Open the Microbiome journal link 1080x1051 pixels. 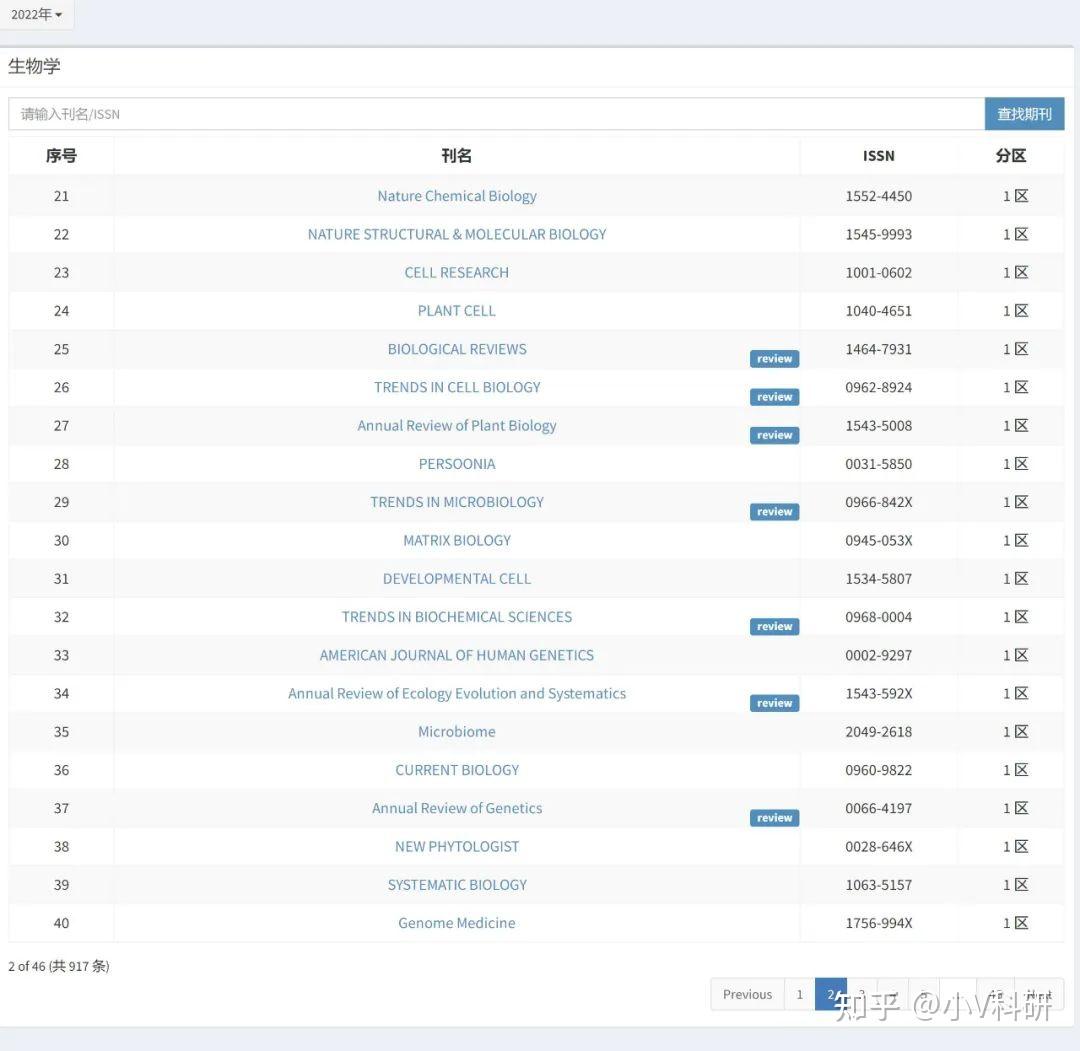pos(457,731)
